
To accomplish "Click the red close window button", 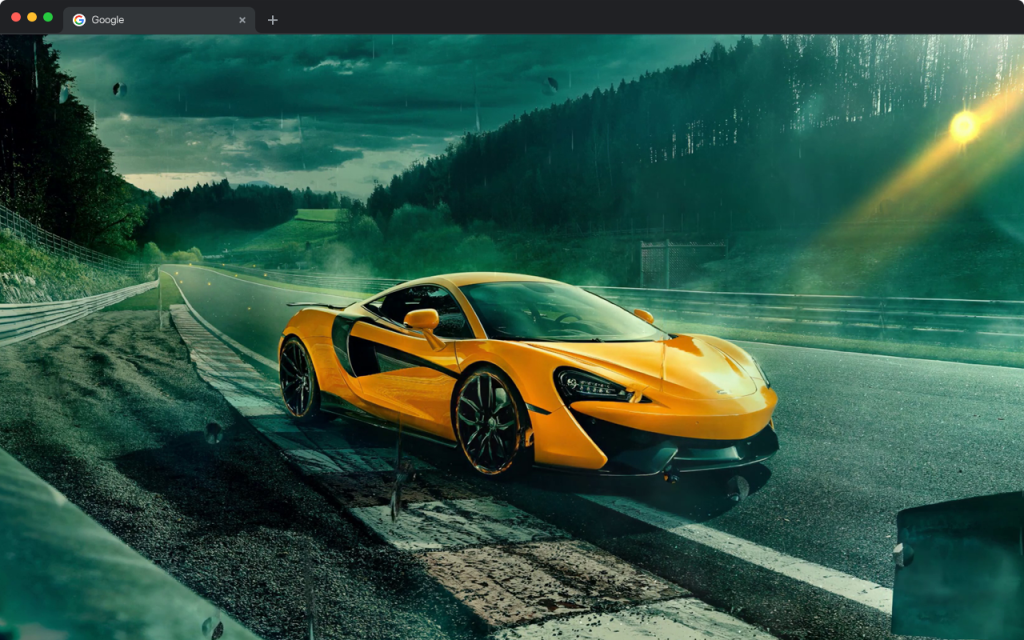I will click(14, 16).
